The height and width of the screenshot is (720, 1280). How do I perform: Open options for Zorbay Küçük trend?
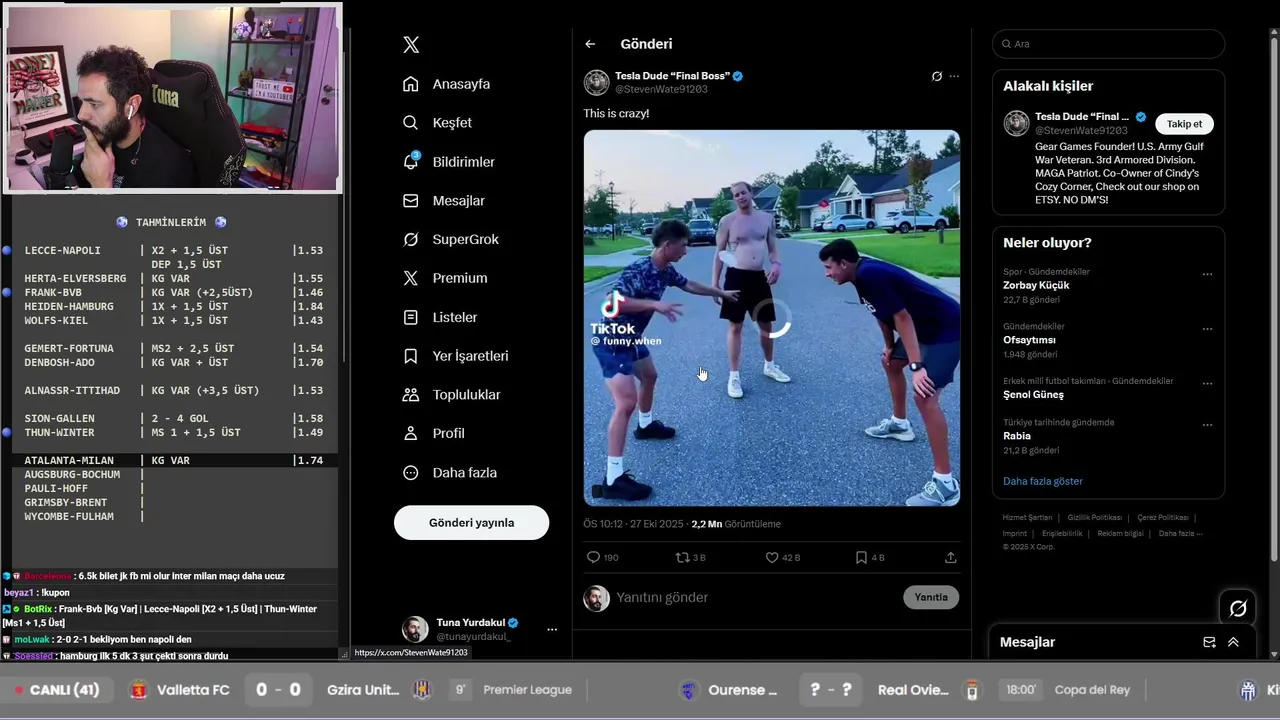(1207, 274)
